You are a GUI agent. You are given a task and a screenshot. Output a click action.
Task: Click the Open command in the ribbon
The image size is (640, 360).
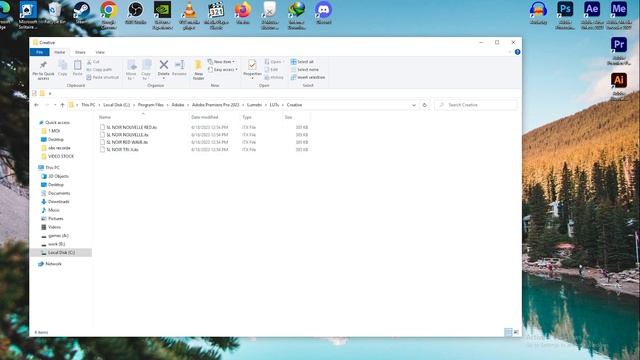pyautogui.click(x=273, y=62)
